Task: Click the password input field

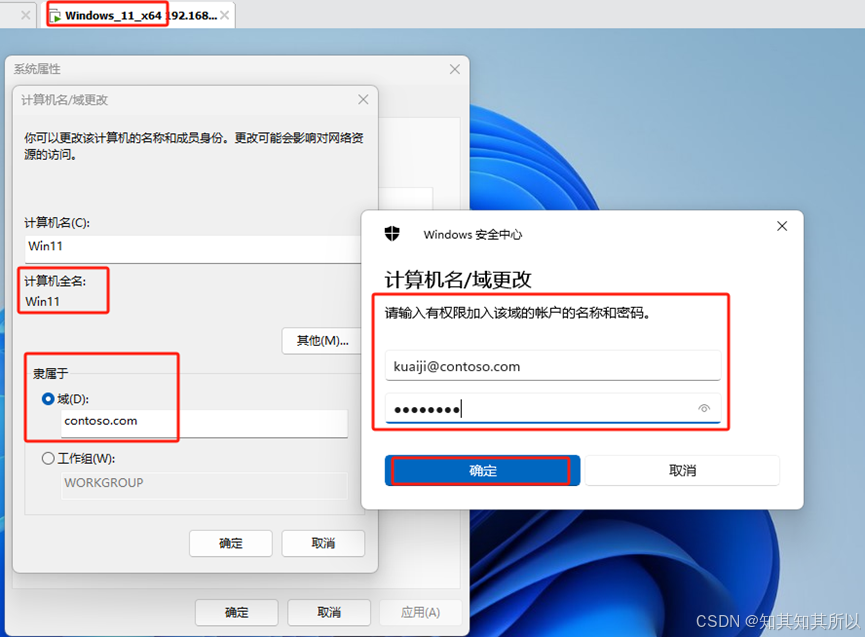Action: point(553,409)
